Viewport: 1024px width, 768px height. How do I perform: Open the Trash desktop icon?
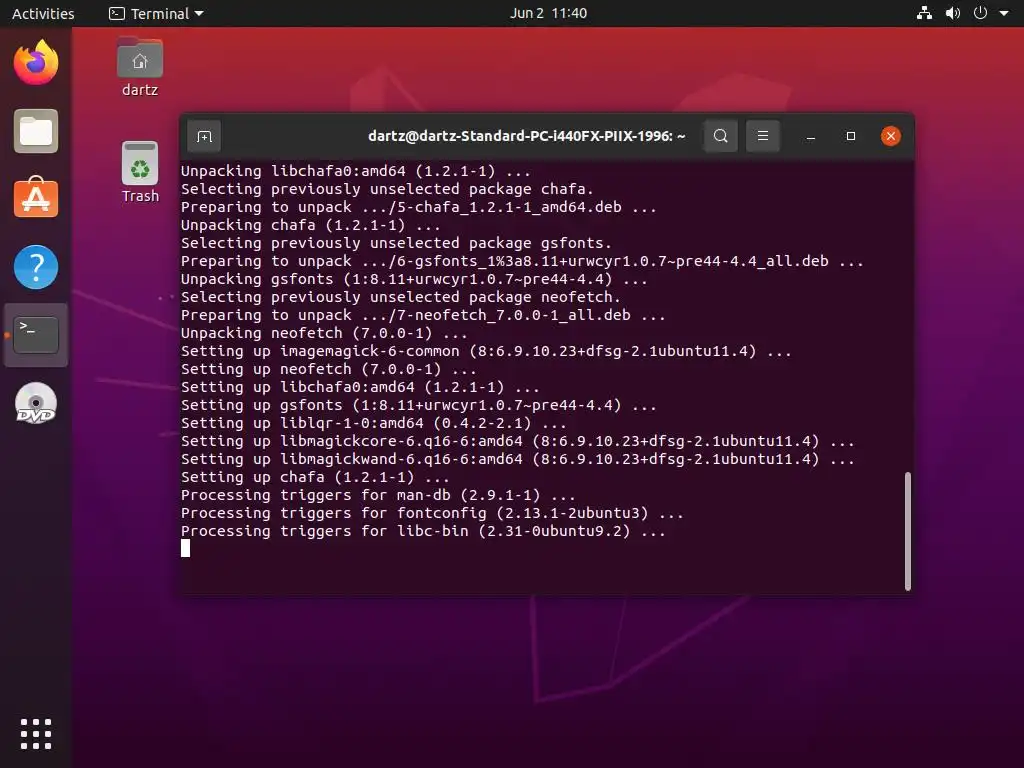click(x=140, y=172)
